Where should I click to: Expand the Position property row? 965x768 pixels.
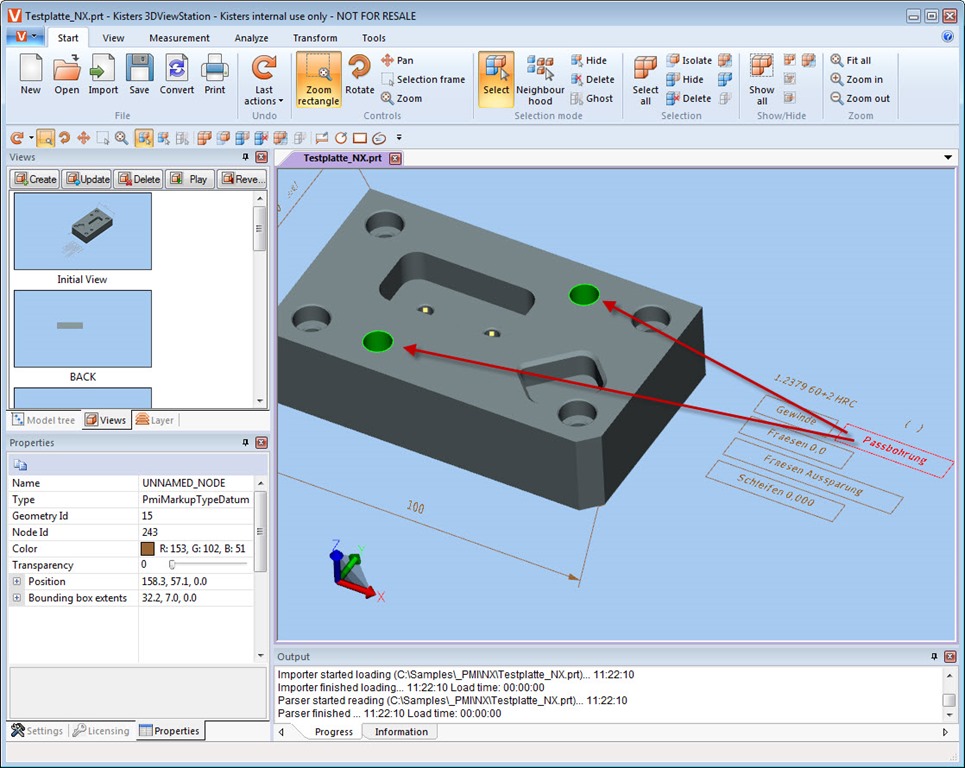click(x=17, y=582)
